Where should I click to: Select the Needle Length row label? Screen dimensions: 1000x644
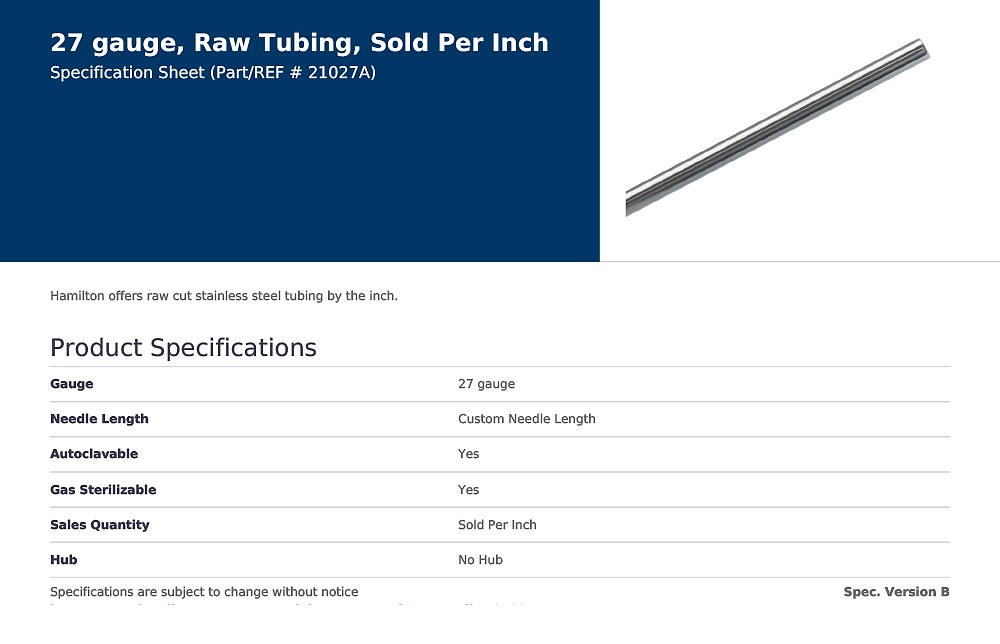(x=99, y=419)
